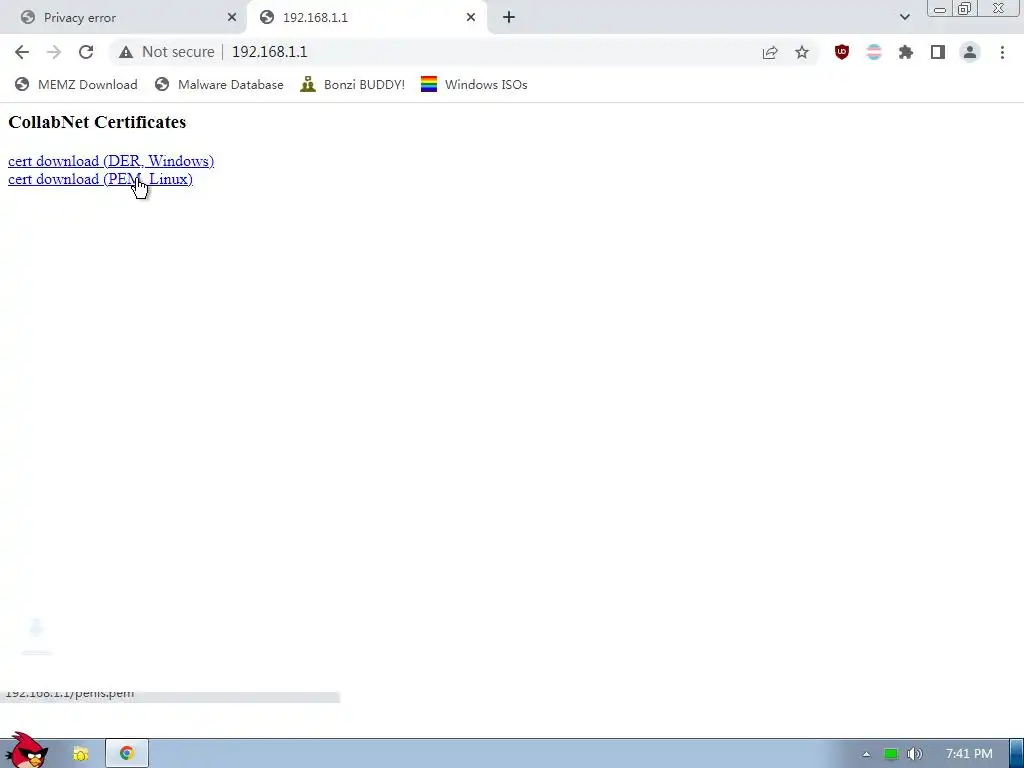
Task: Click the green network tray icon
Action: click(x=891, y=754)
